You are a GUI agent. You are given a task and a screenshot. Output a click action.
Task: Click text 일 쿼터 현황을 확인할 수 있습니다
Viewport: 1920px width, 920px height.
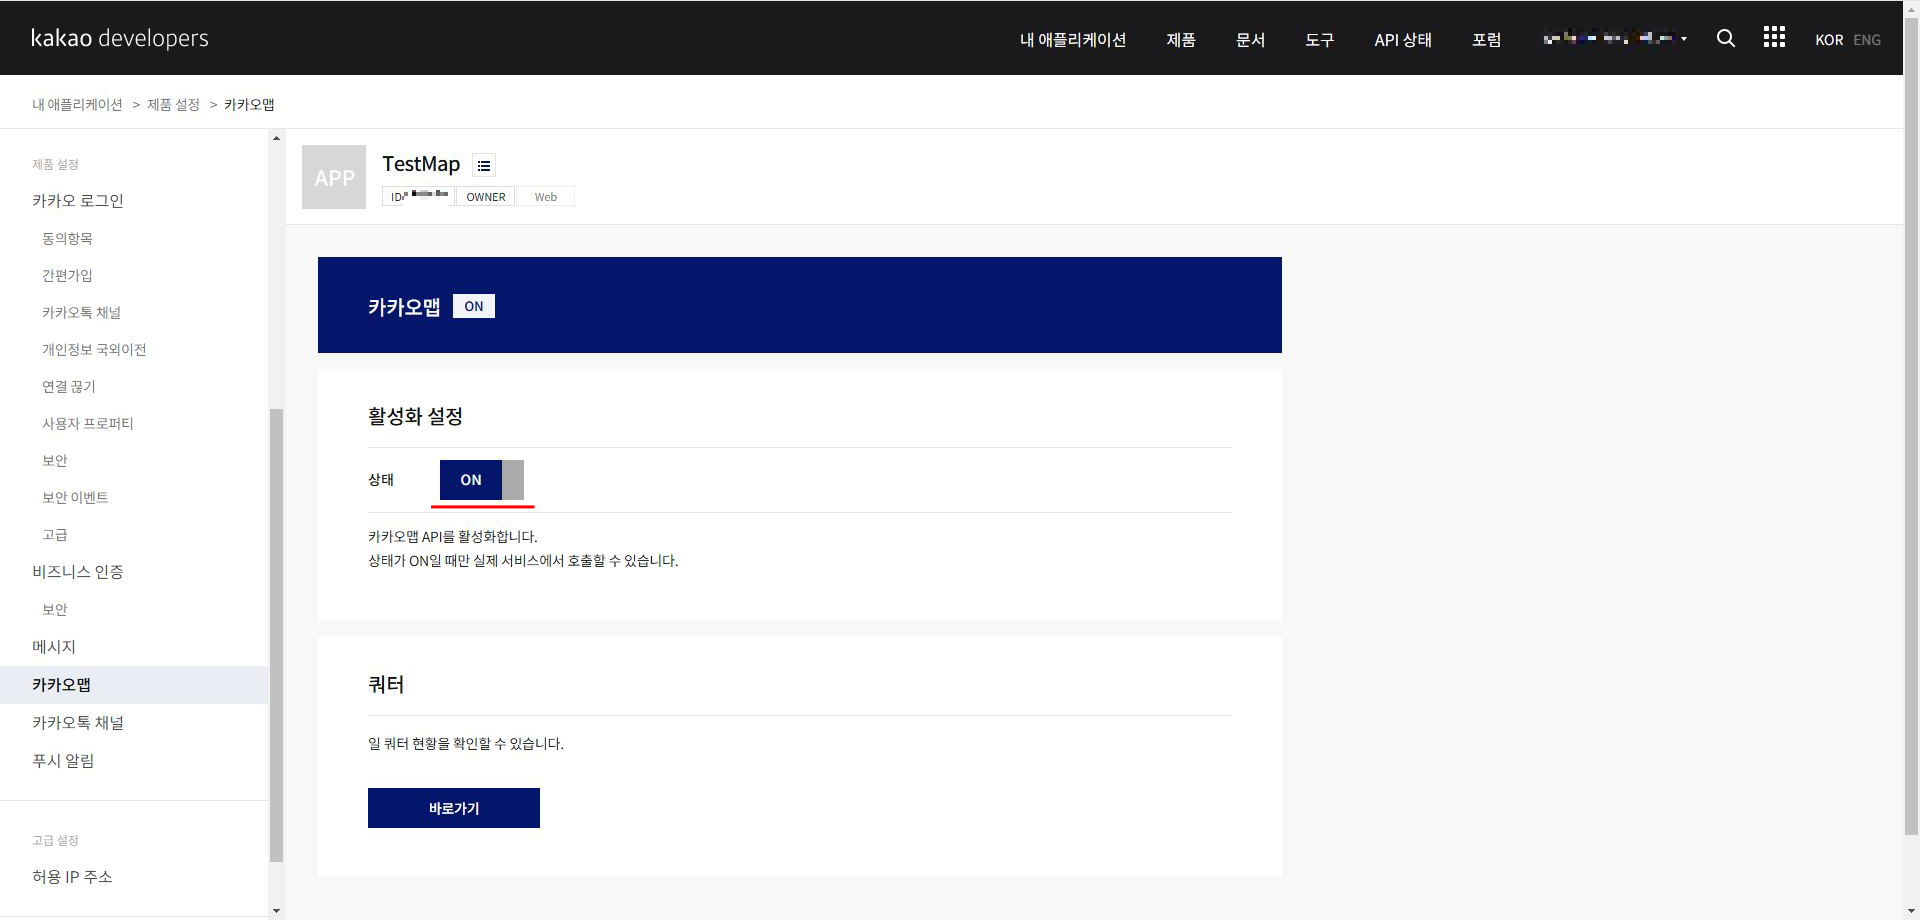click(466, 744)
